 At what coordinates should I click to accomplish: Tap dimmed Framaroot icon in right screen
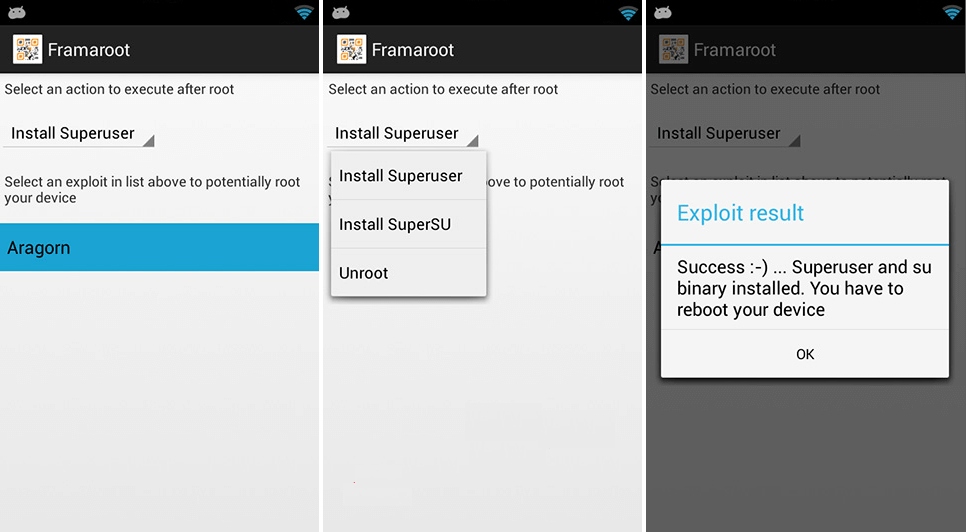coord(674,49)
